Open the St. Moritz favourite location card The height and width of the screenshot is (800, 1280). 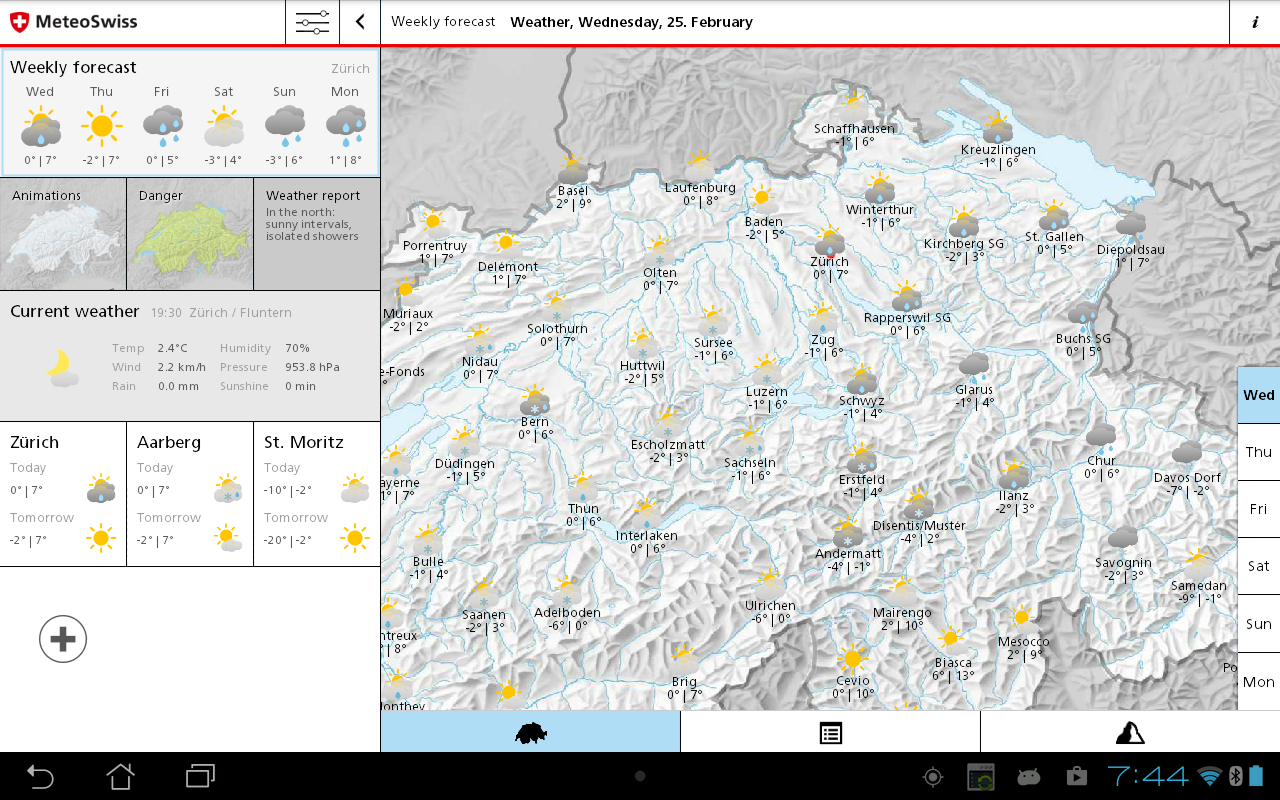pos(317,494)
